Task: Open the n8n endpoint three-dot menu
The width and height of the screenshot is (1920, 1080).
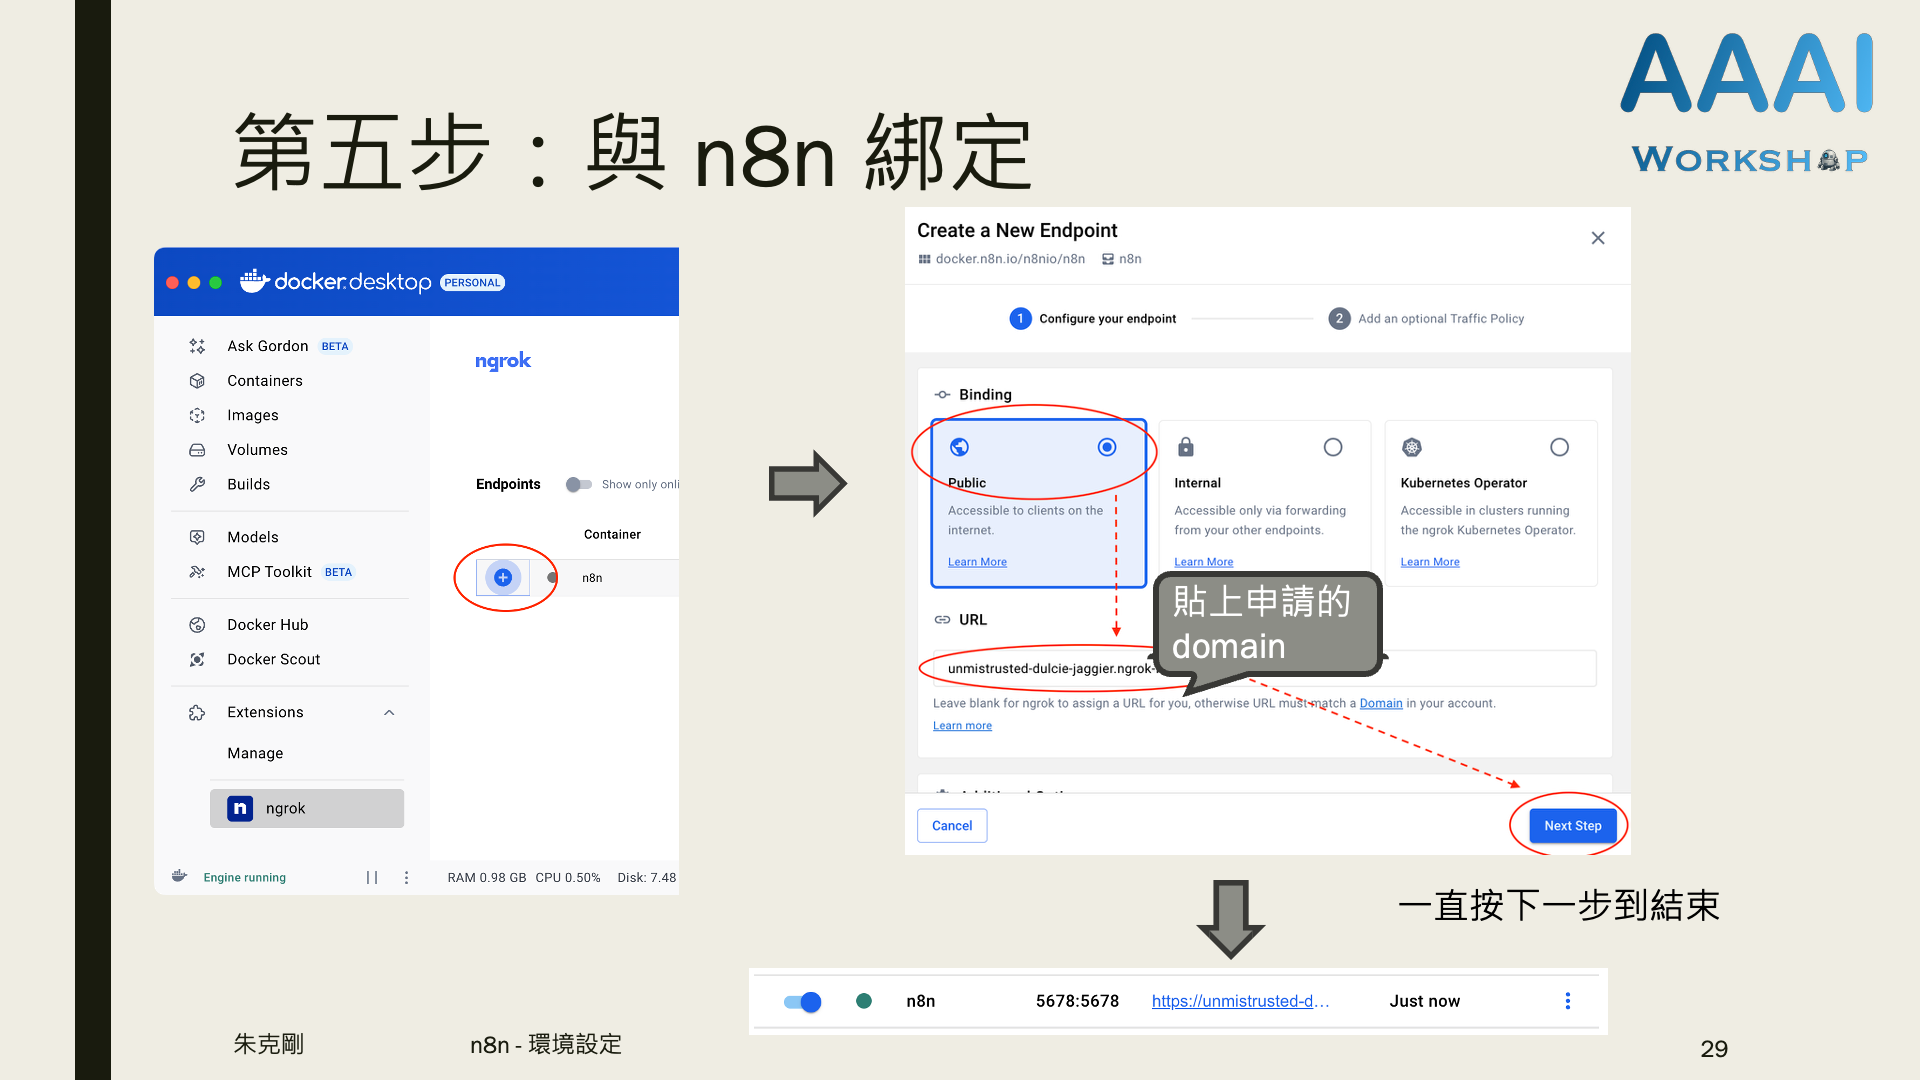Action: coord(1567,1001)
